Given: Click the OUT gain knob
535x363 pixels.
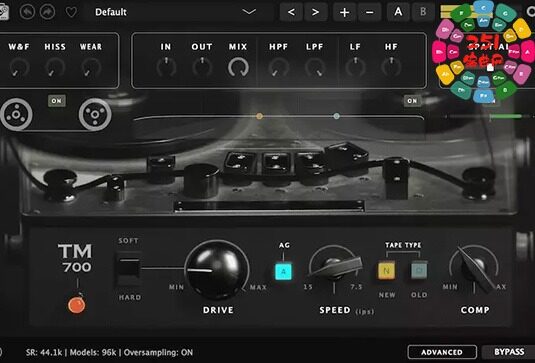Looking at the screenshot, I should 202,67.
